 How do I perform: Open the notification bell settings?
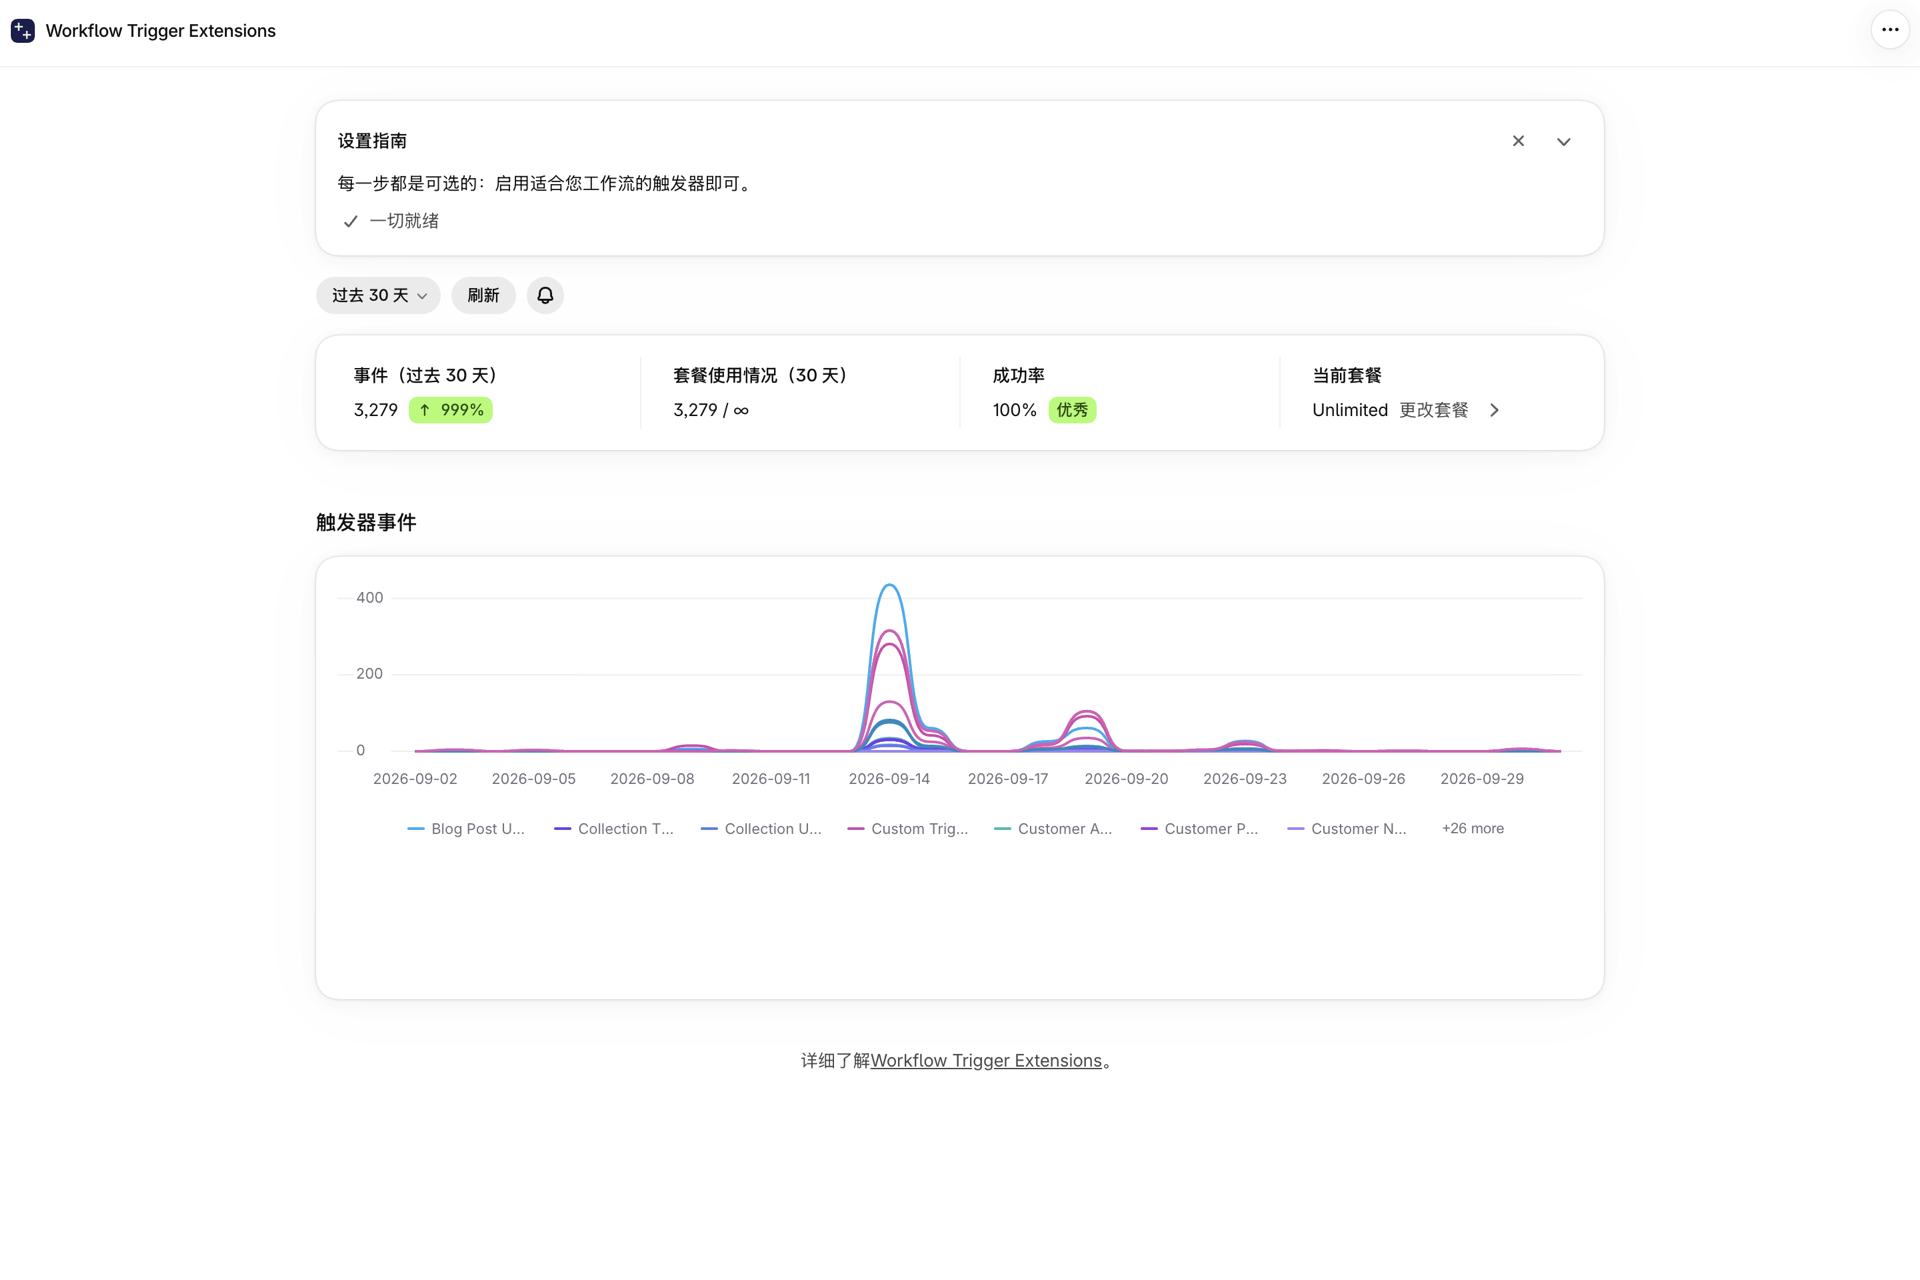pyautogui.click(x=545, y=295)
